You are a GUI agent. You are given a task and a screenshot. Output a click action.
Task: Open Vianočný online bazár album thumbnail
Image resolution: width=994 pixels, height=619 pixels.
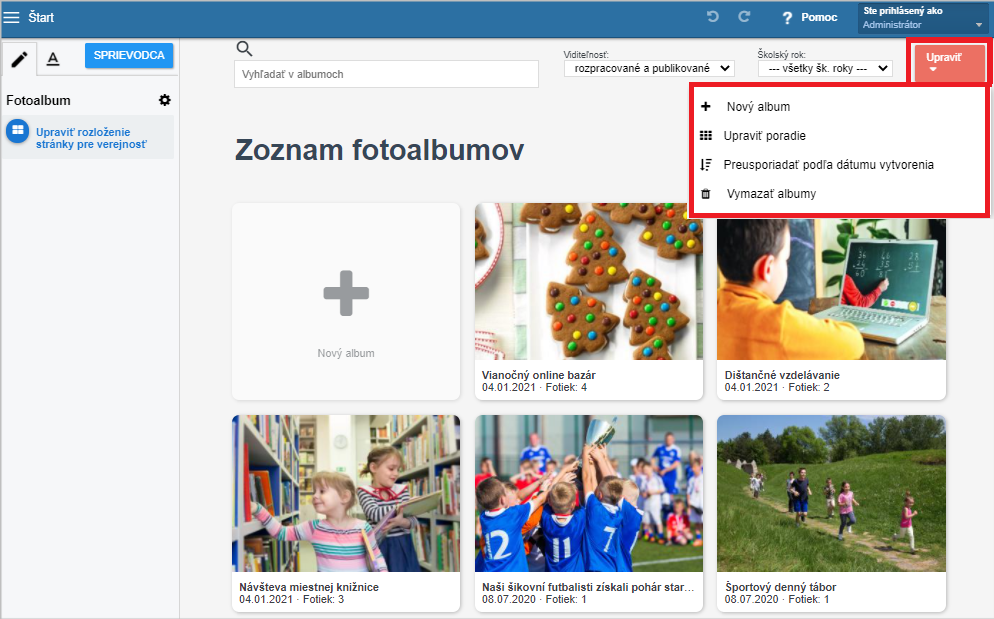589,282
